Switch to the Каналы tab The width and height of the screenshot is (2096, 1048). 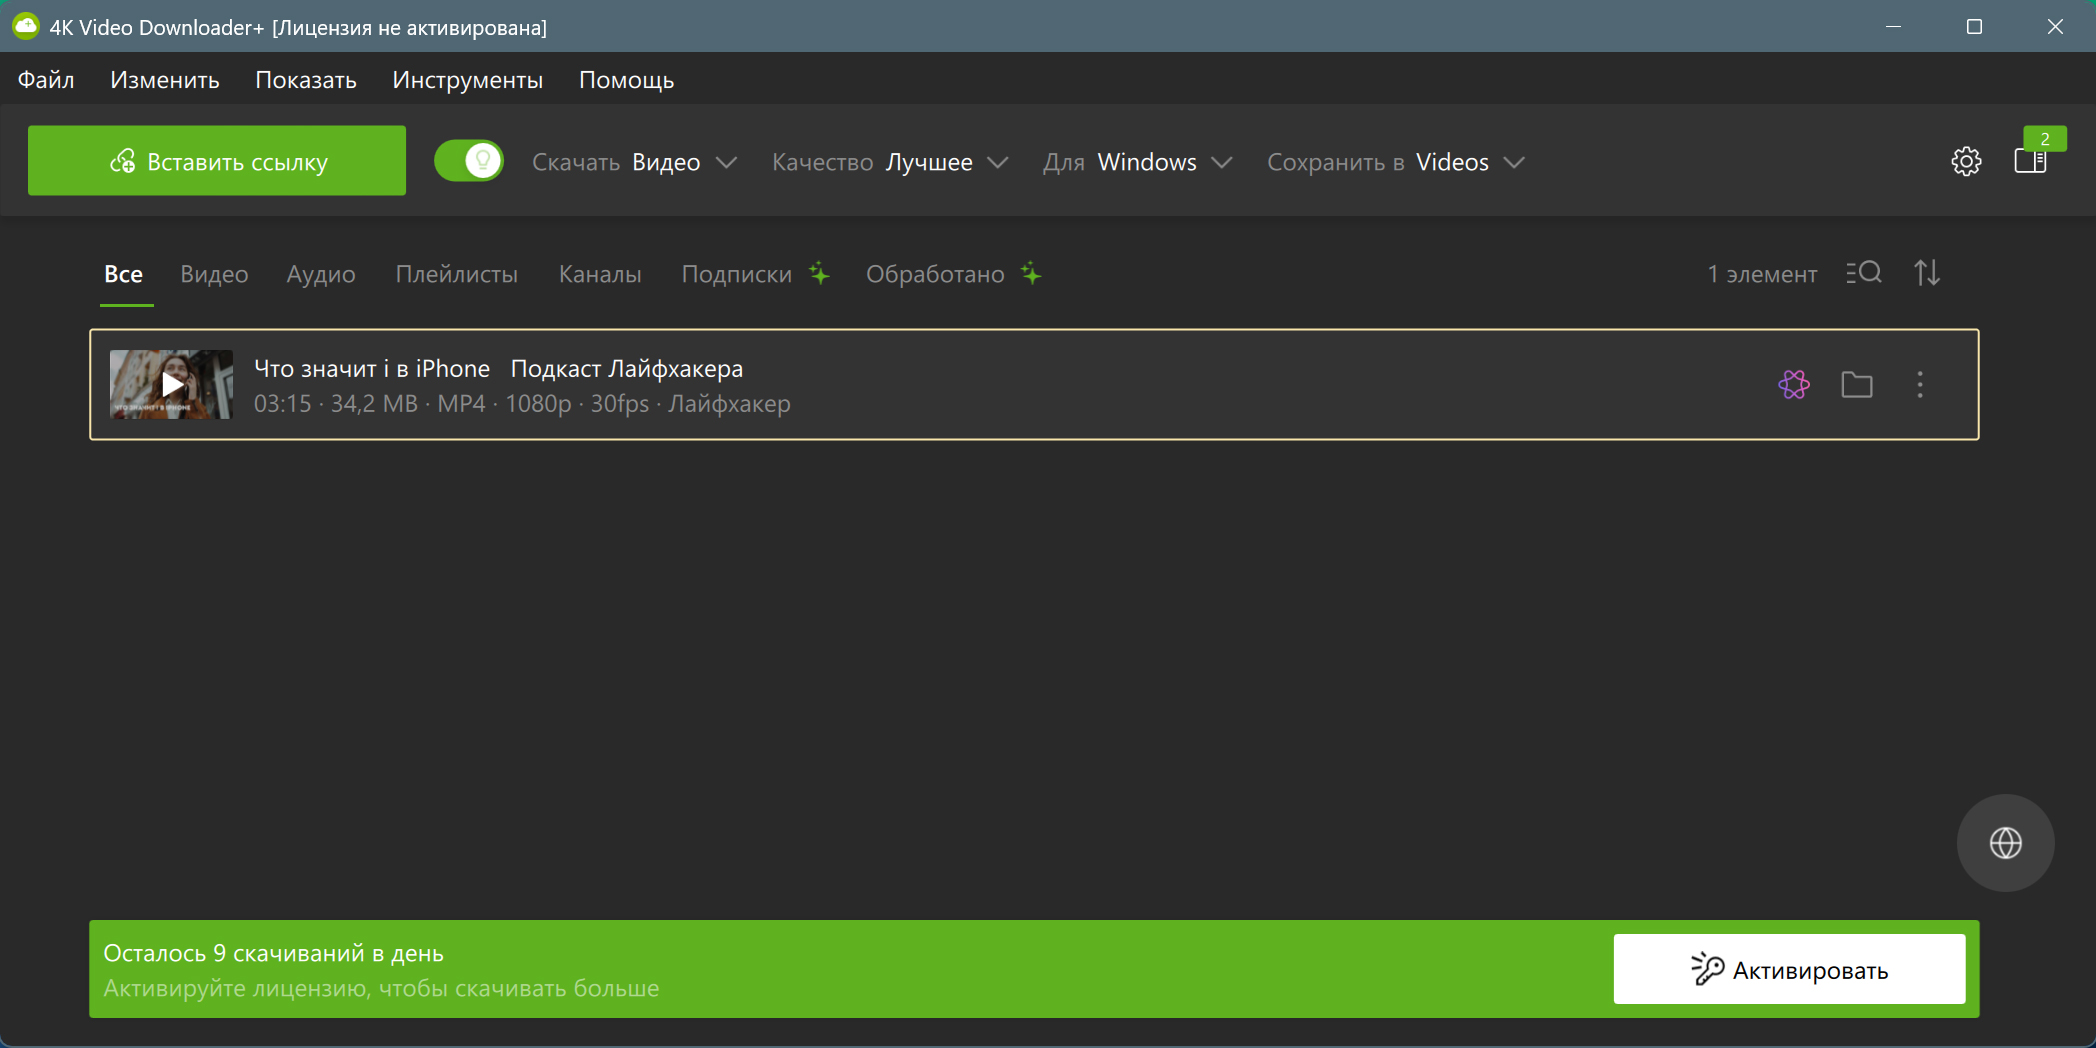click(x=600, y=274)
